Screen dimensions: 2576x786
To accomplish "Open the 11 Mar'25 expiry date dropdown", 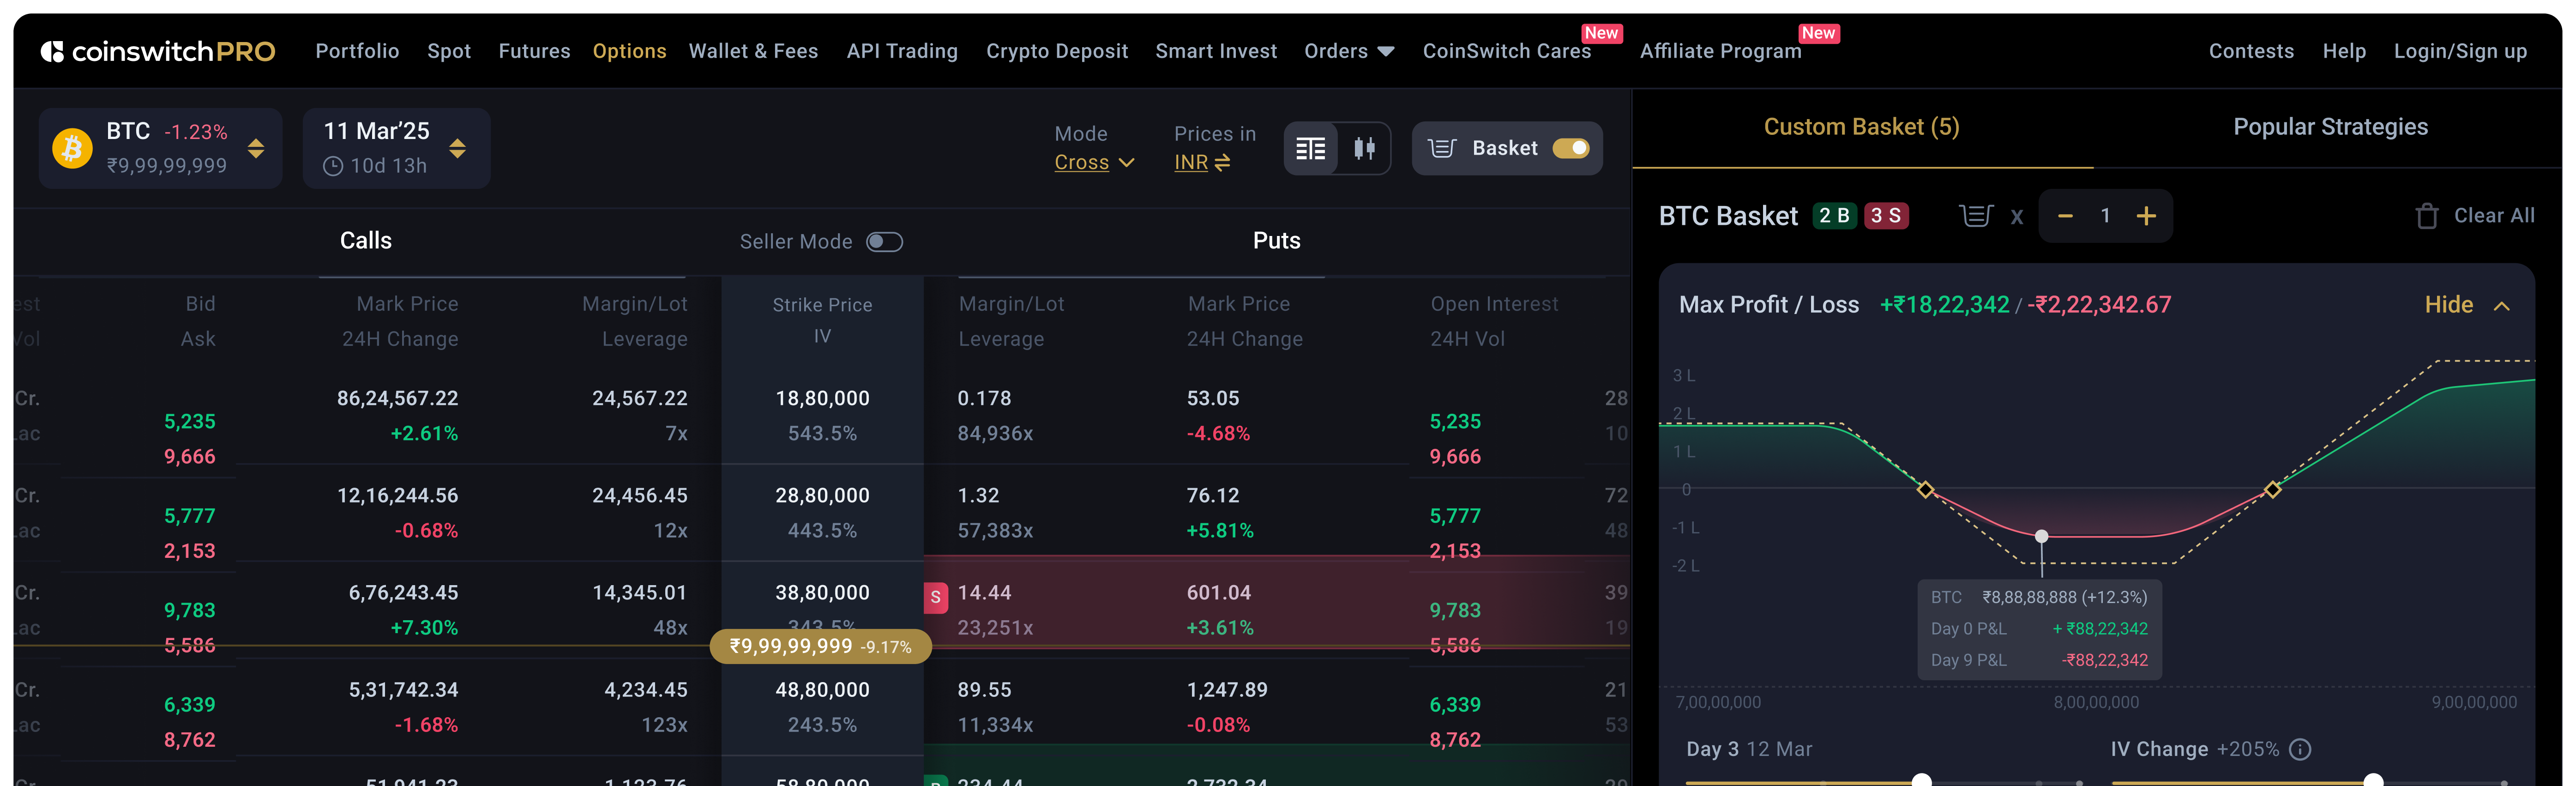I will point(457,148).
